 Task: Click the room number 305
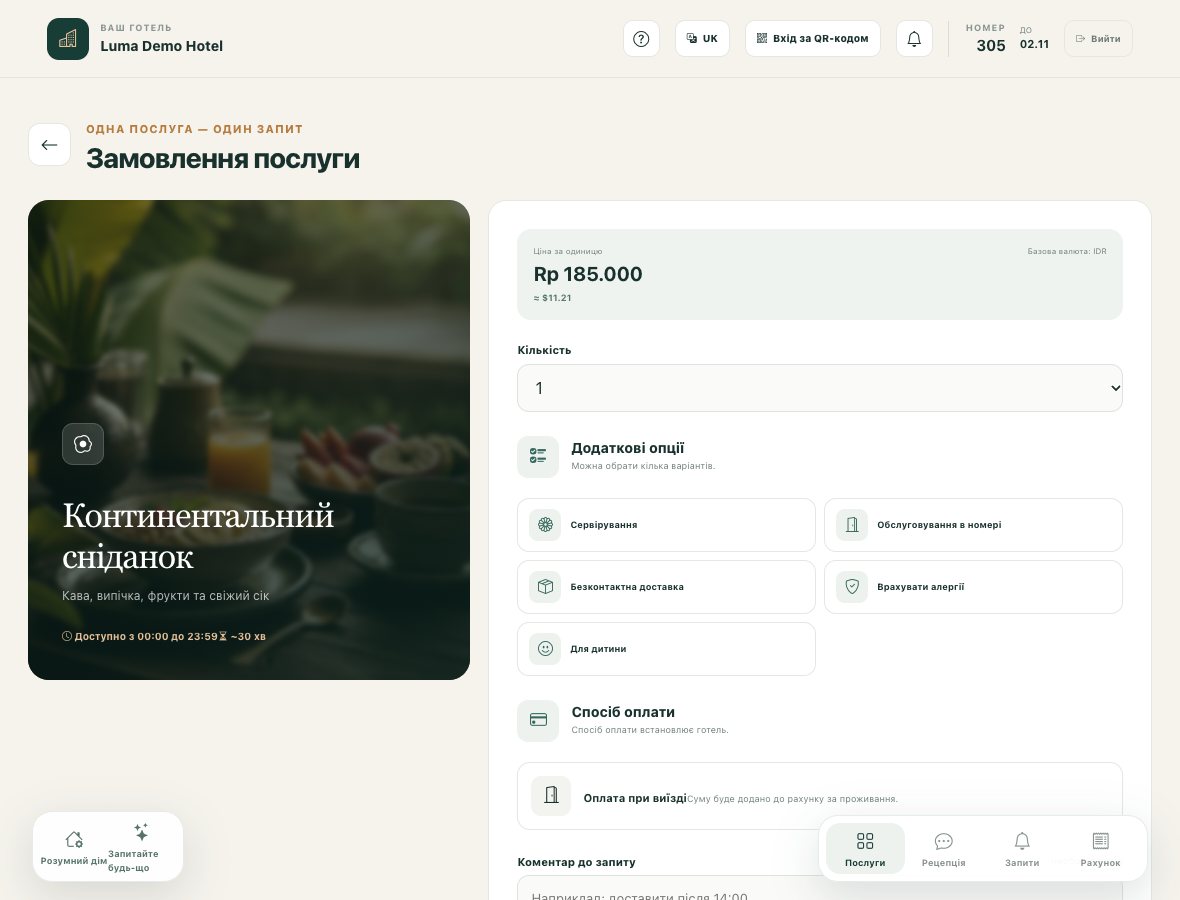[x=990, y=46]
